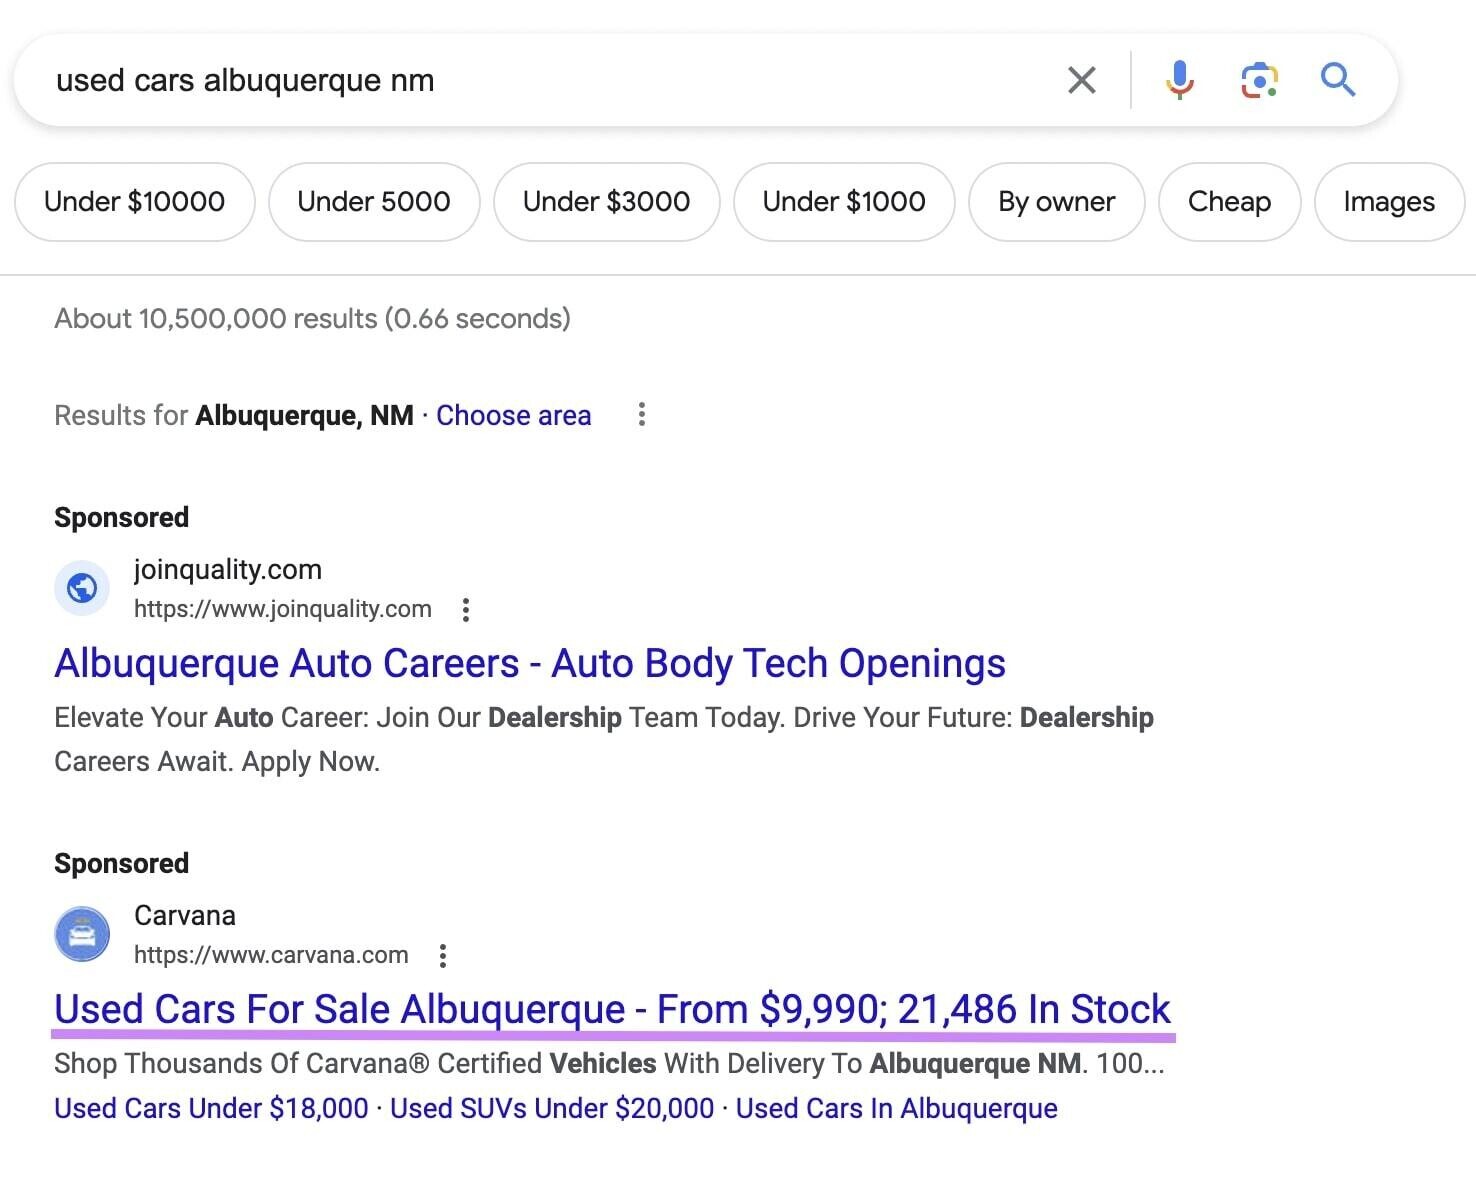1476x1196 pixels.
Task: Toggle the Under $10000 price filter
Action: pyautogui.click(x=134, y=202)
